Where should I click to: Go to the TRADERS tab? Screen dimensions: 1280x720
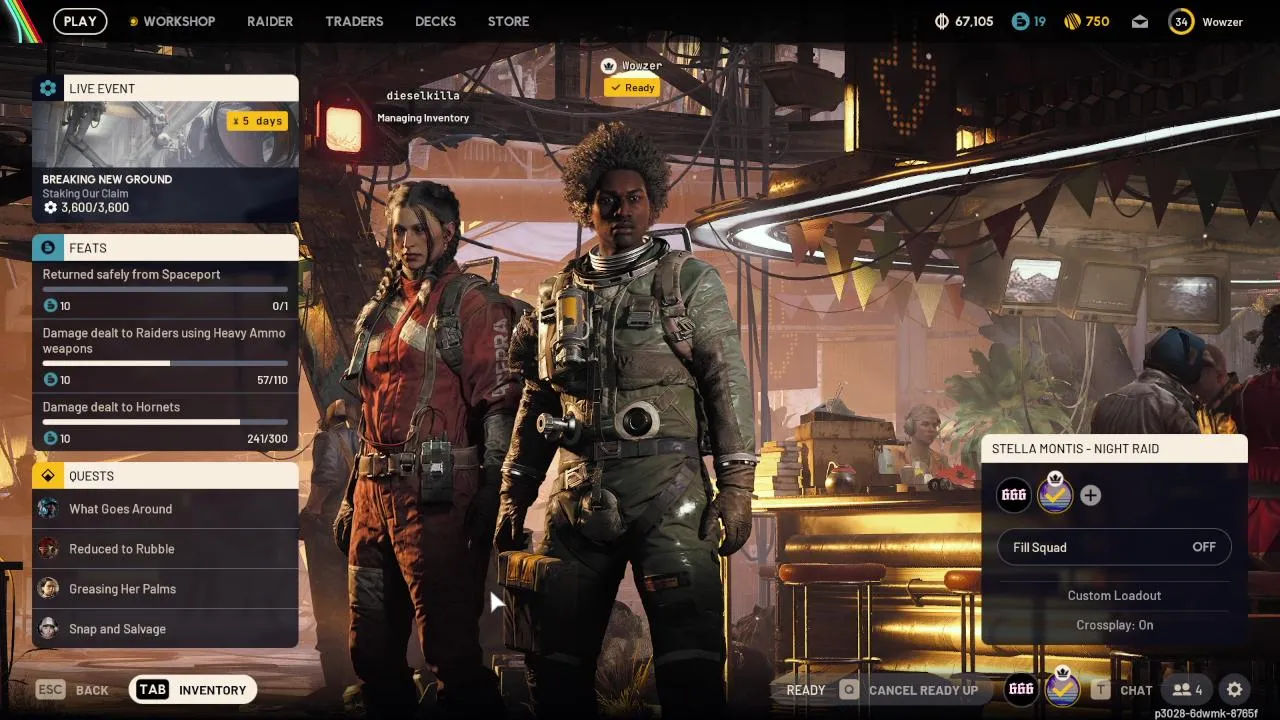point(354,21)
